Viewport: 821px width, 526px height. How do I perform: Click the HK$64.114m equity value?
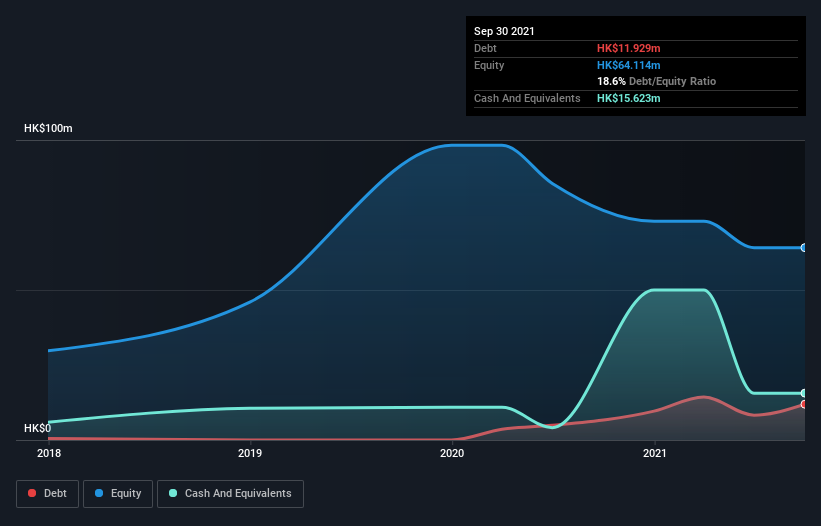(628, 65)
